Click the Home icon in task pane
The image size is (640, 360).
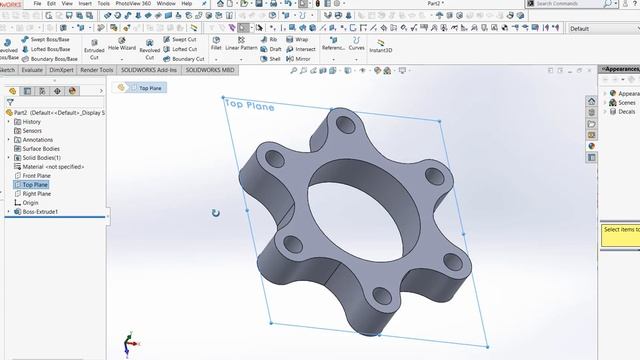click(591, 101)
